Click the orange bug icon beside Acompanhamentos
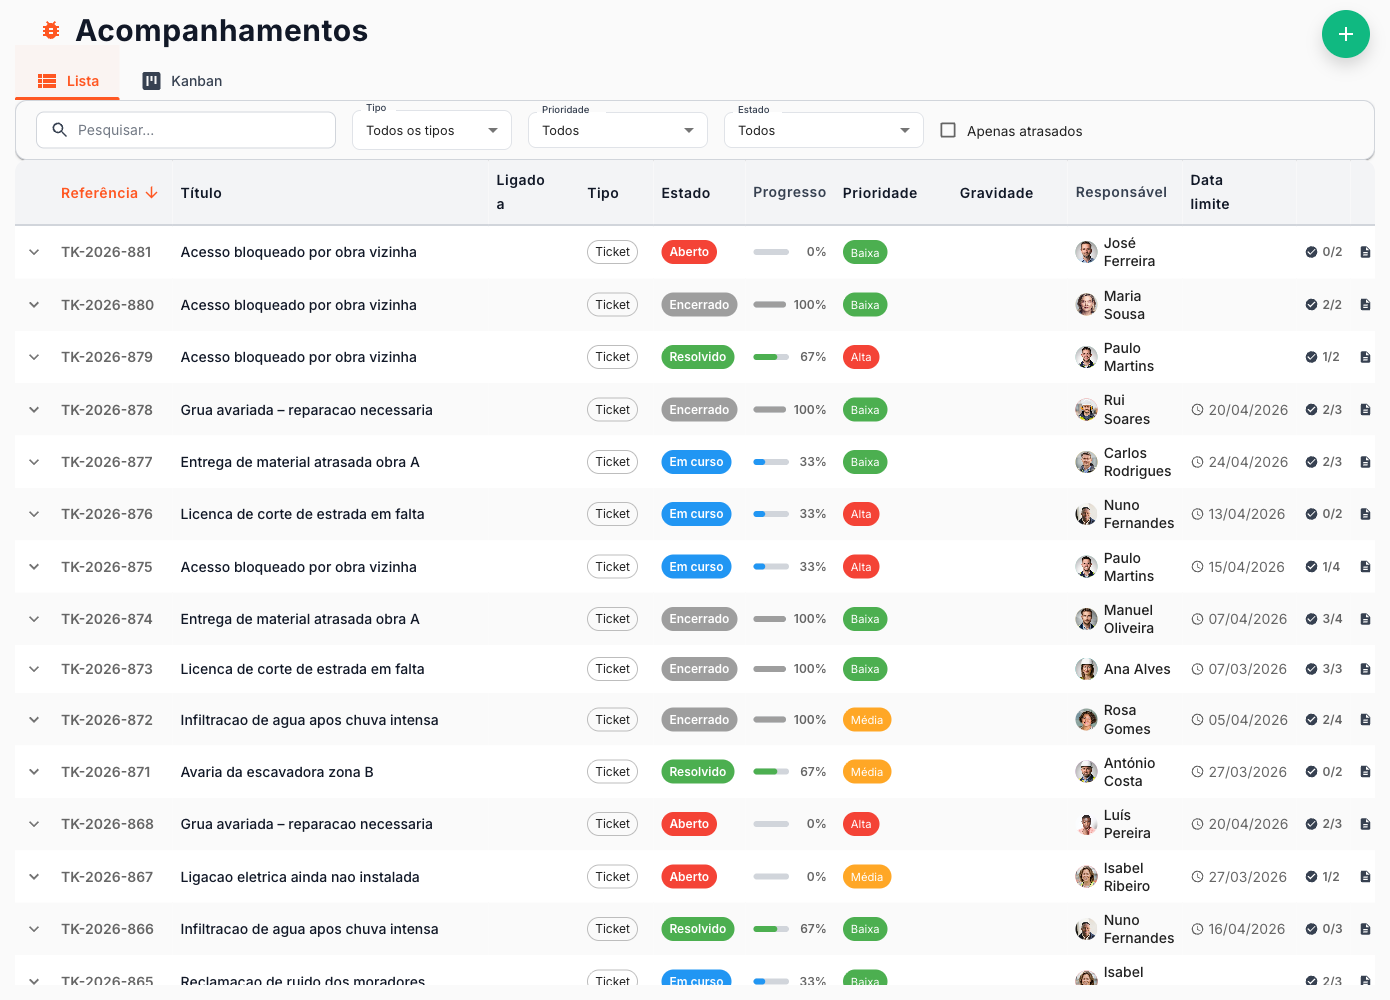1390x1000 pixels. click(x=51, y=31)
